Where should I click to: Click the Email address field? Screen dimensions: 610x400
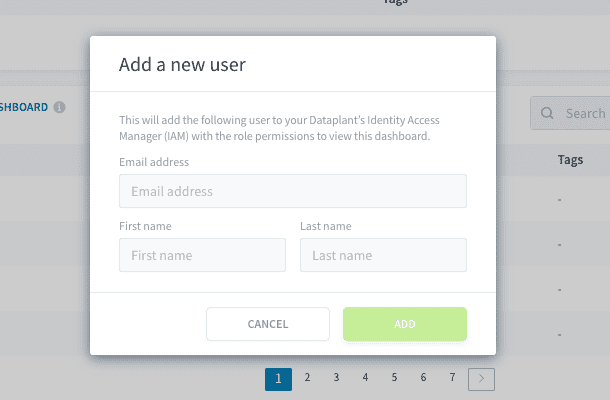coord(293,191)
